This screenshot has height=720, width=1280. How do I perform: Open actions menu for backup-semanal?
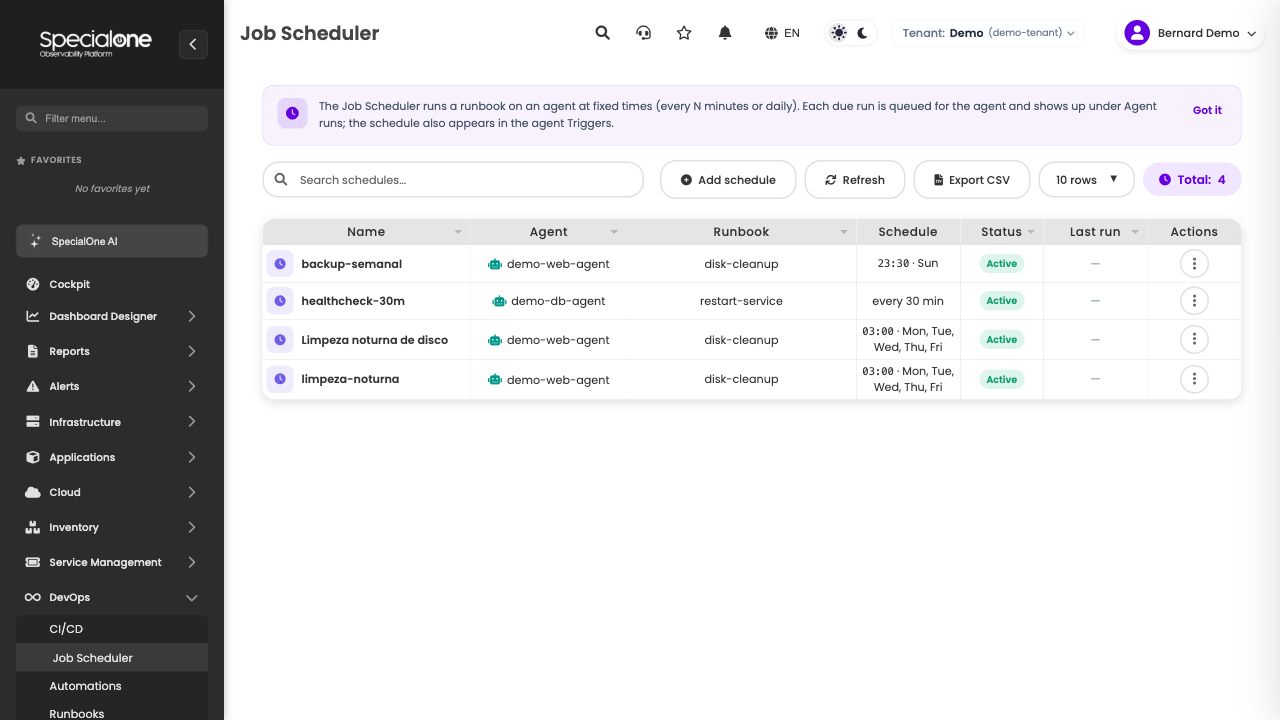coord(1194,264)
